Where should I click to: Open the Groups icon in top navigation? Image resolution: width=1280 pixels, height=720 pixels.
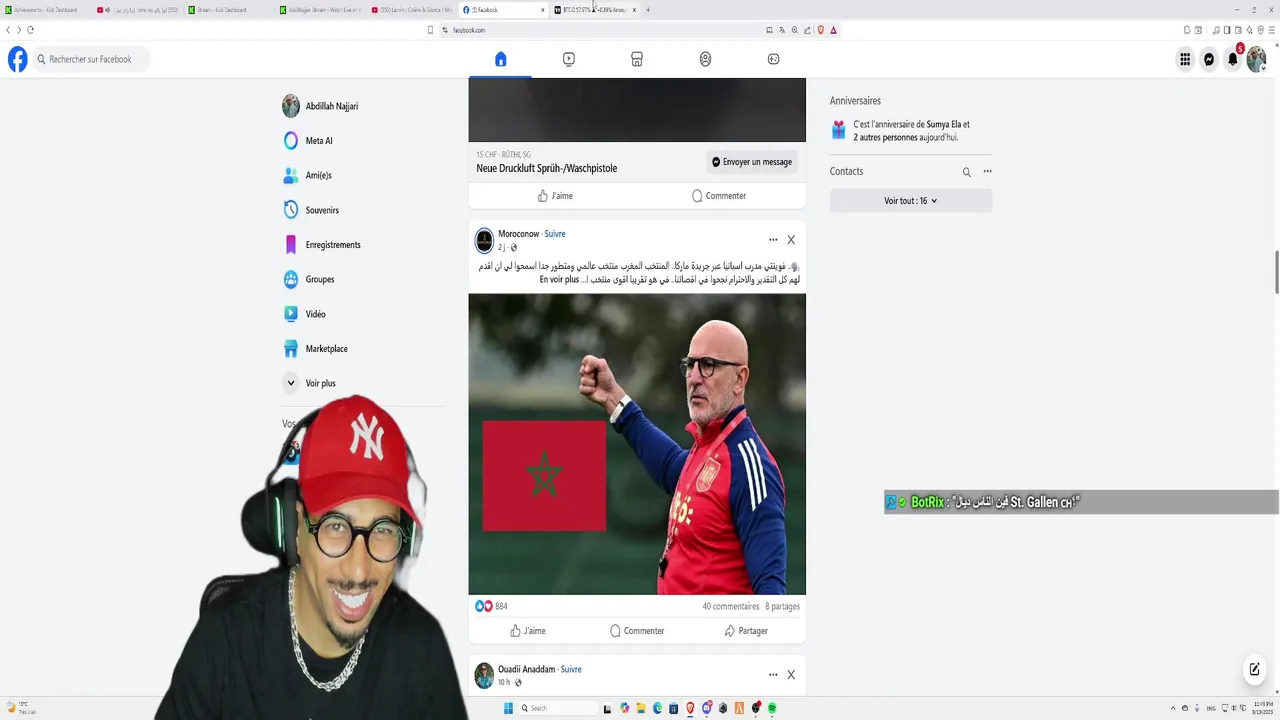click(x=705, y=59)
